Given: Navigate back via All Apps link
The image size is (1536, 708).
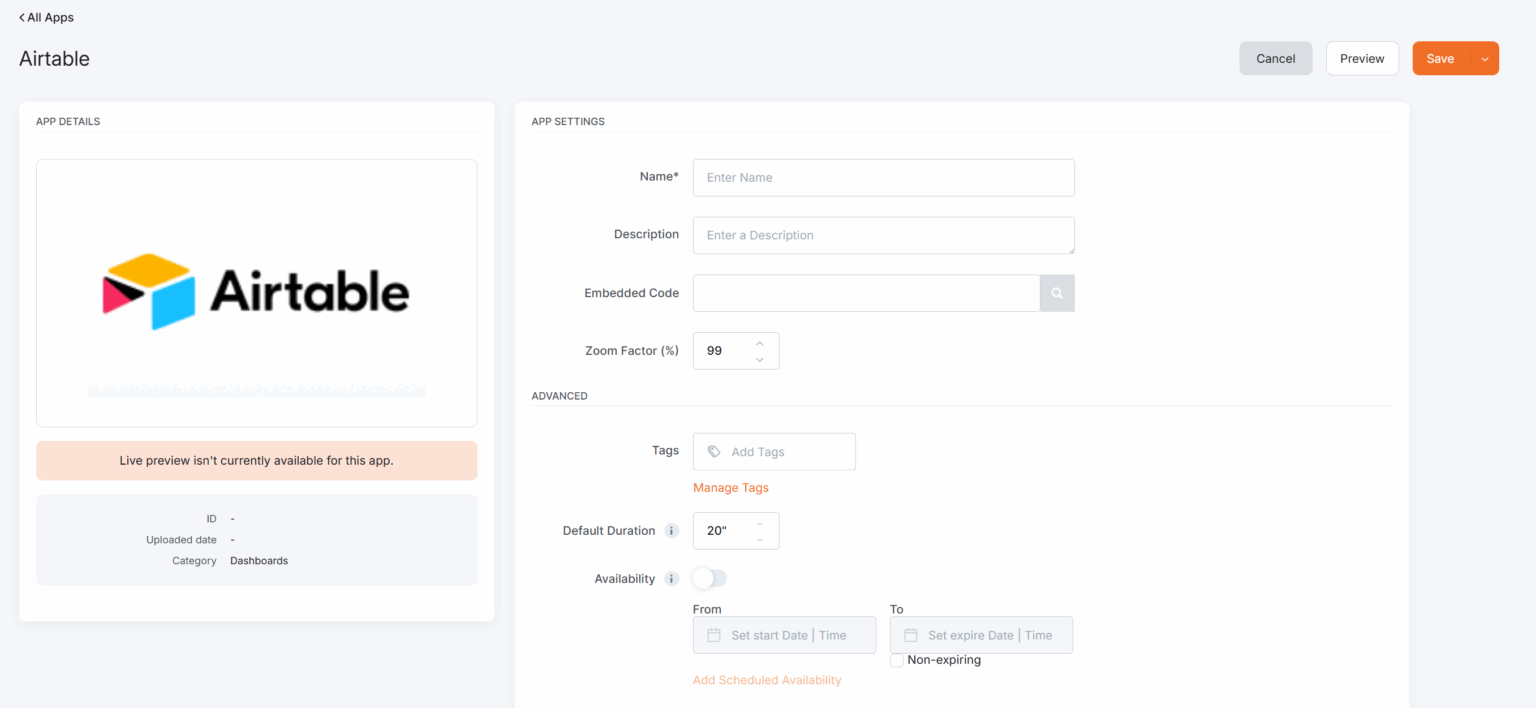Looking at the screenshot, I should click(48, 16).
